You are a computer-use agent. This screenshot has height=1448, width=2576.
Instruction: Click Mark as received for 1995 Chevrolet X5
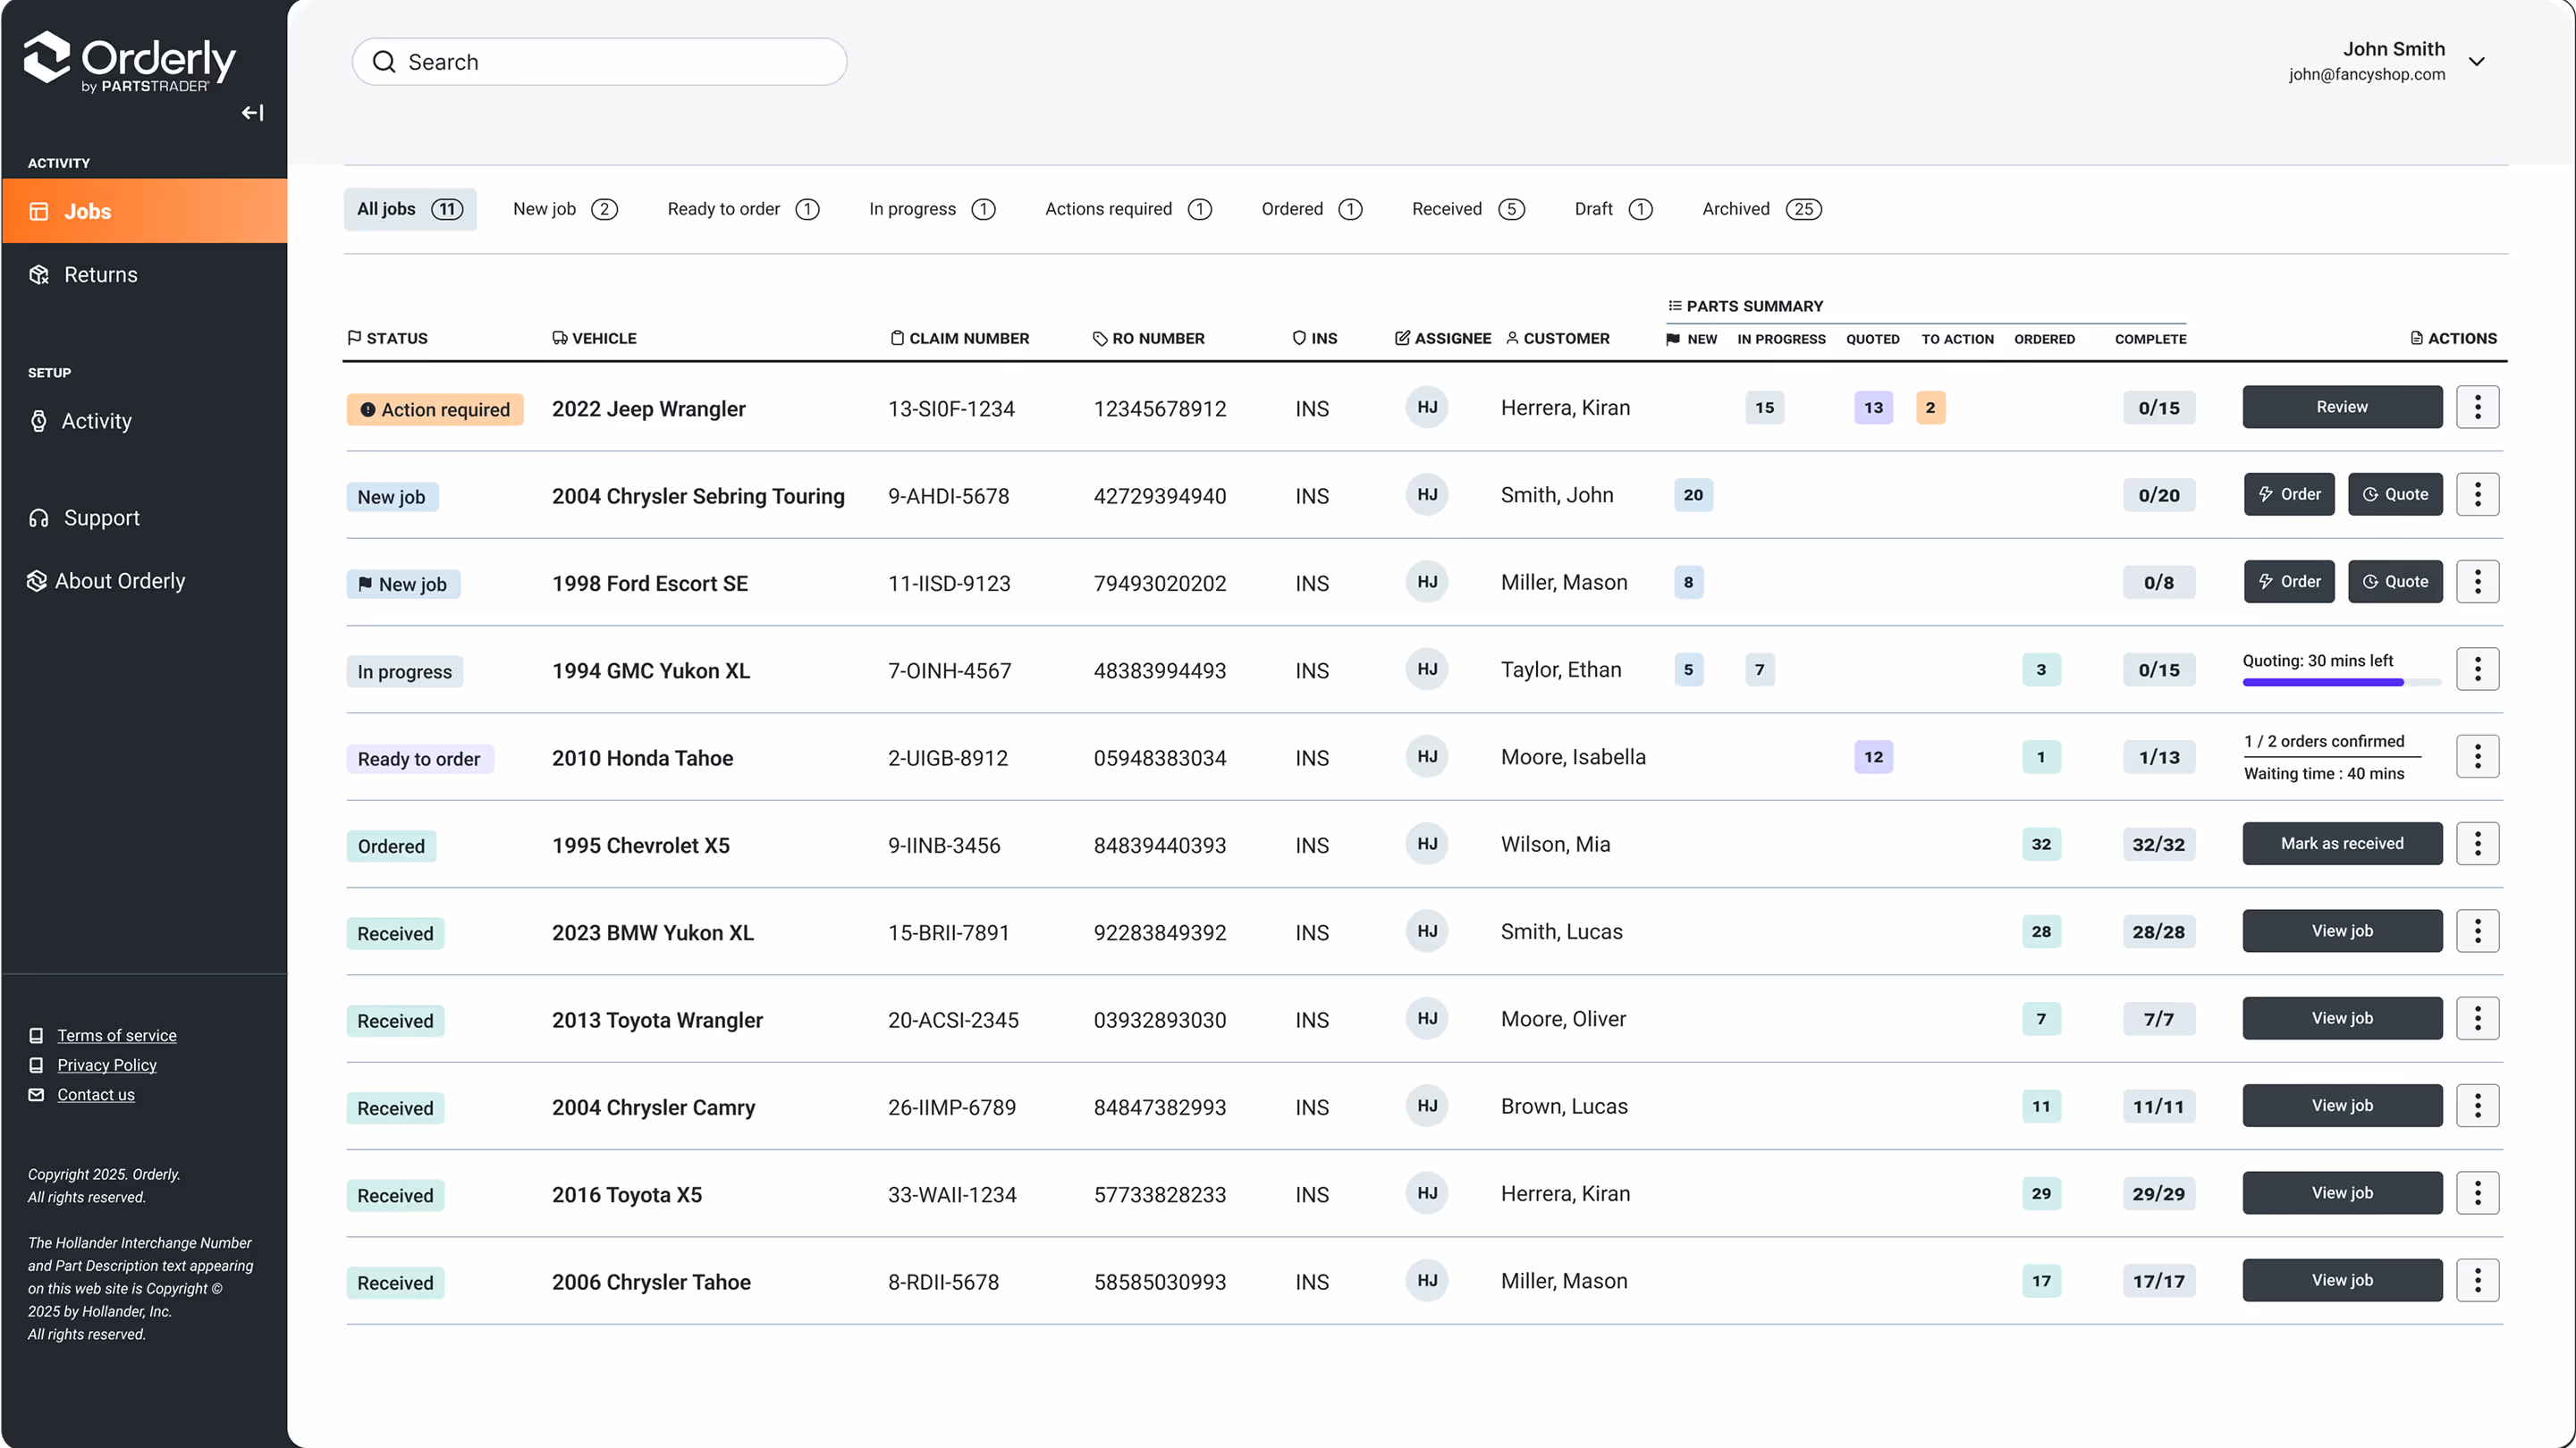[x=2340, y=843]
